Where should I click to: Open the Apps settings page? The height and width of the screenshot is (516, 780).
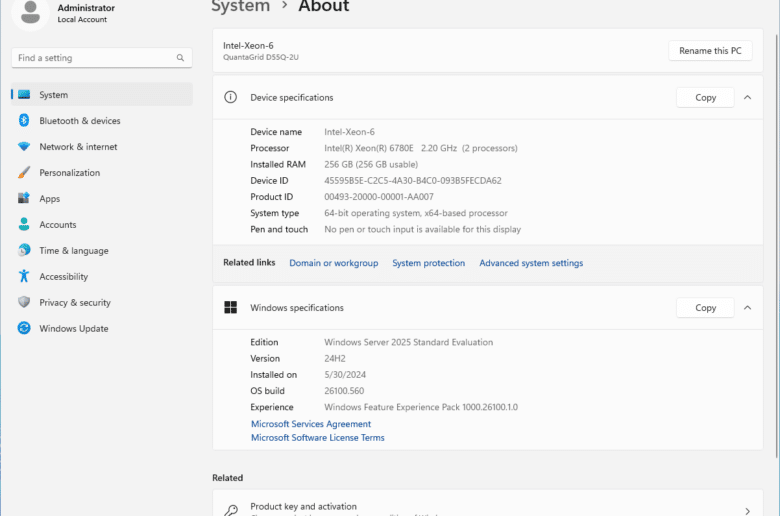(x=102, y=199)
